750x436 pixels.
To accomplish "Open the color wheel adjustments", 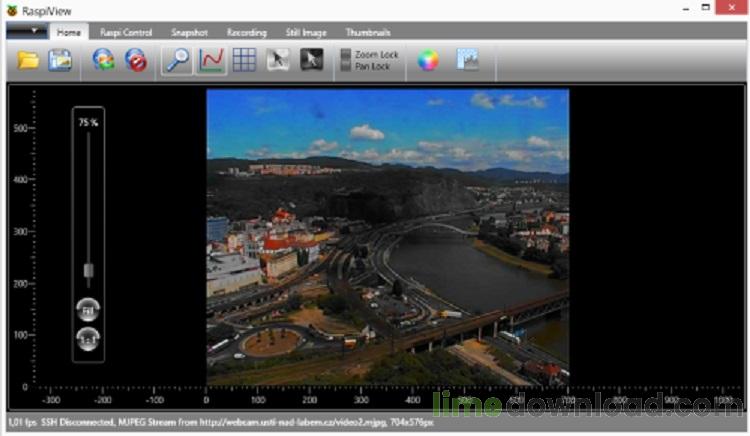I will [428, 60].
